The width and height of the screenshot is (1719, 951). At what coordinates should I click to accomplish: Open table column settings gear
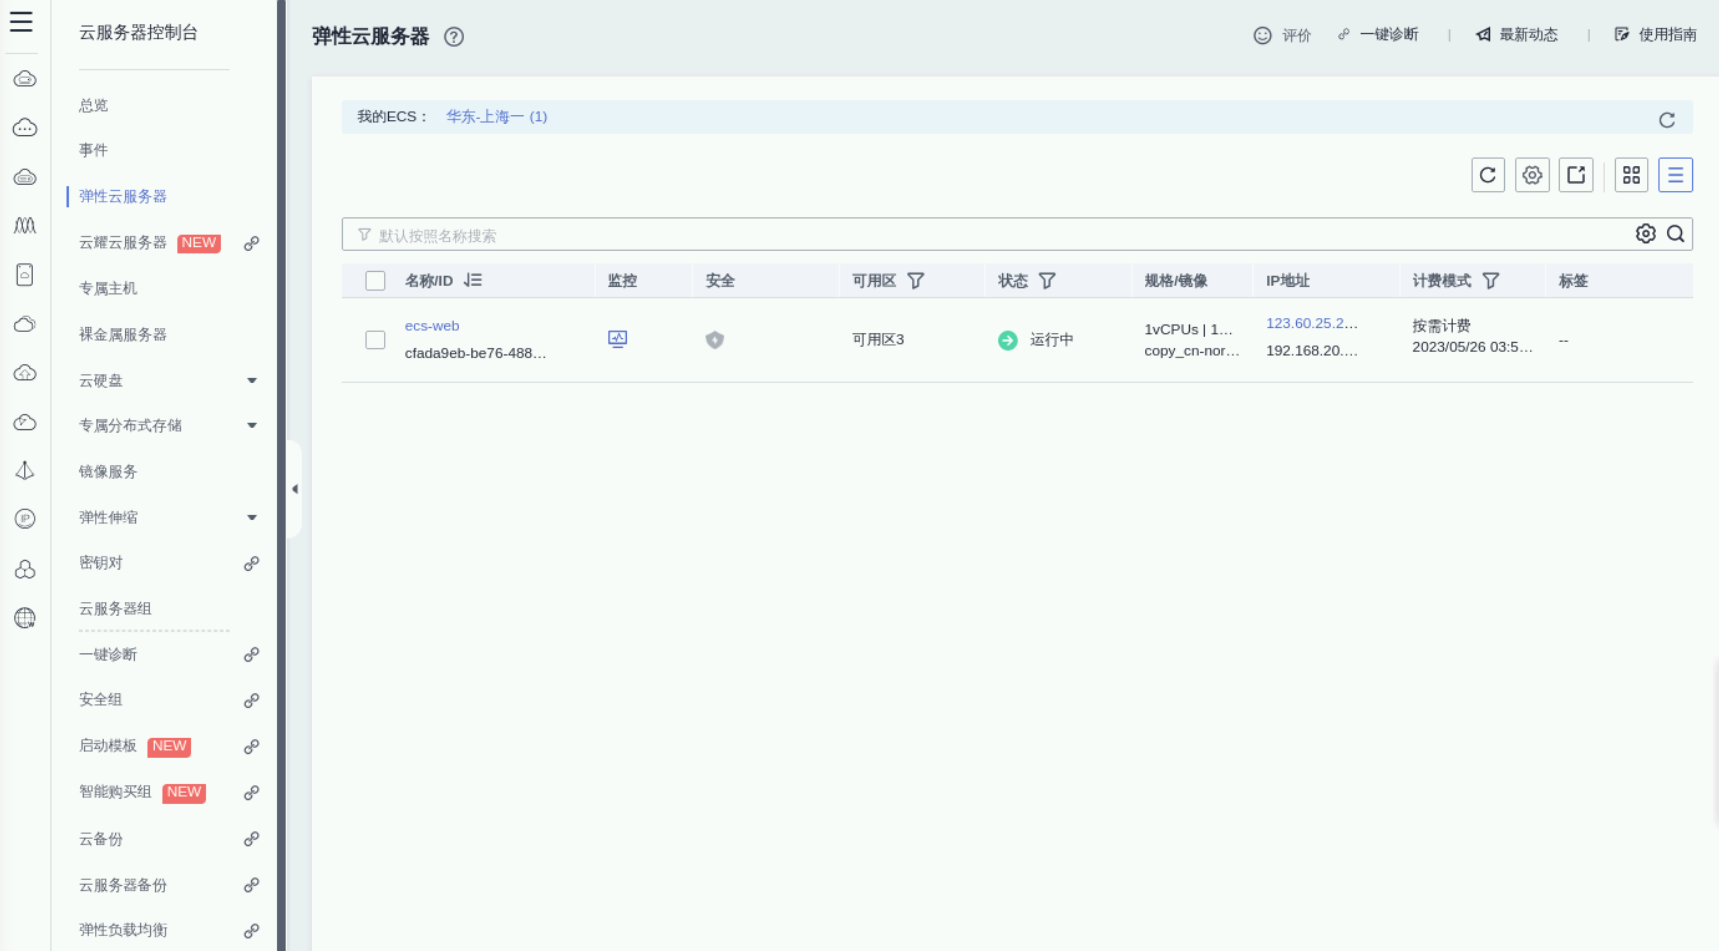click(x=1531, y=175)
